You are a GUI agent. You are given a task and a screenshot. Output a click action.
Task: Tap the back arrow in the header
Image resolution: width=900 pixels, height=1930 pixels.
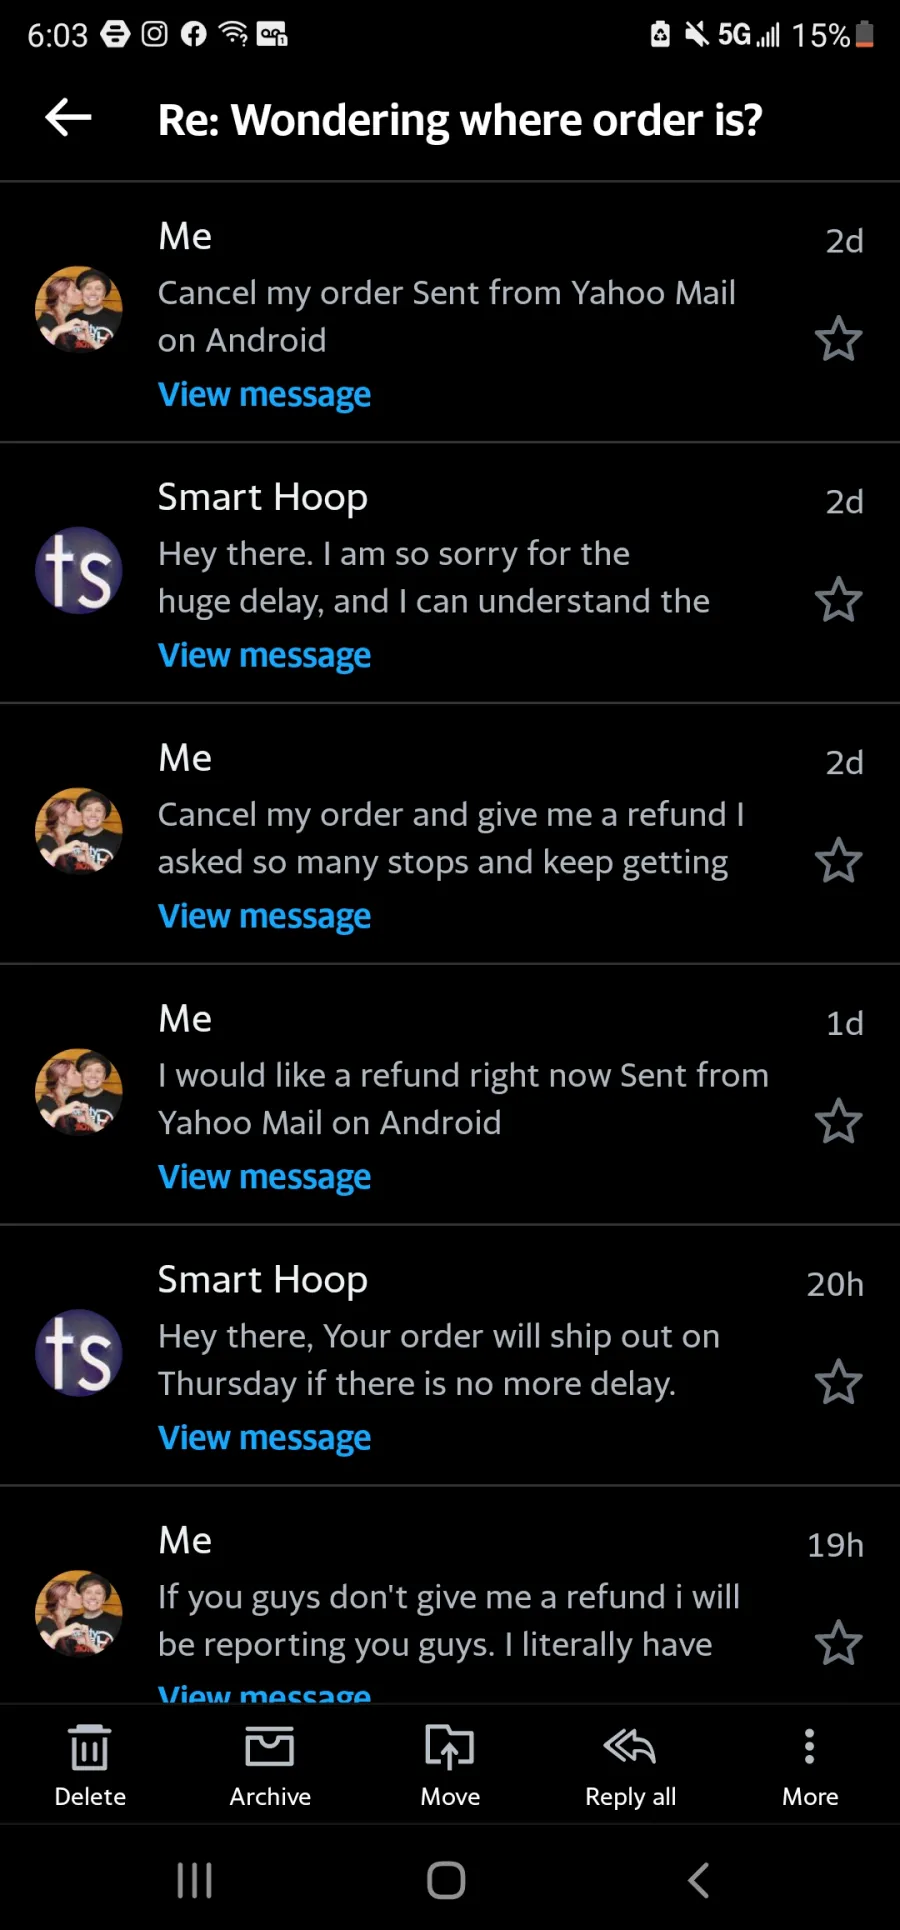pyautogui.click(x=68, y=118)
